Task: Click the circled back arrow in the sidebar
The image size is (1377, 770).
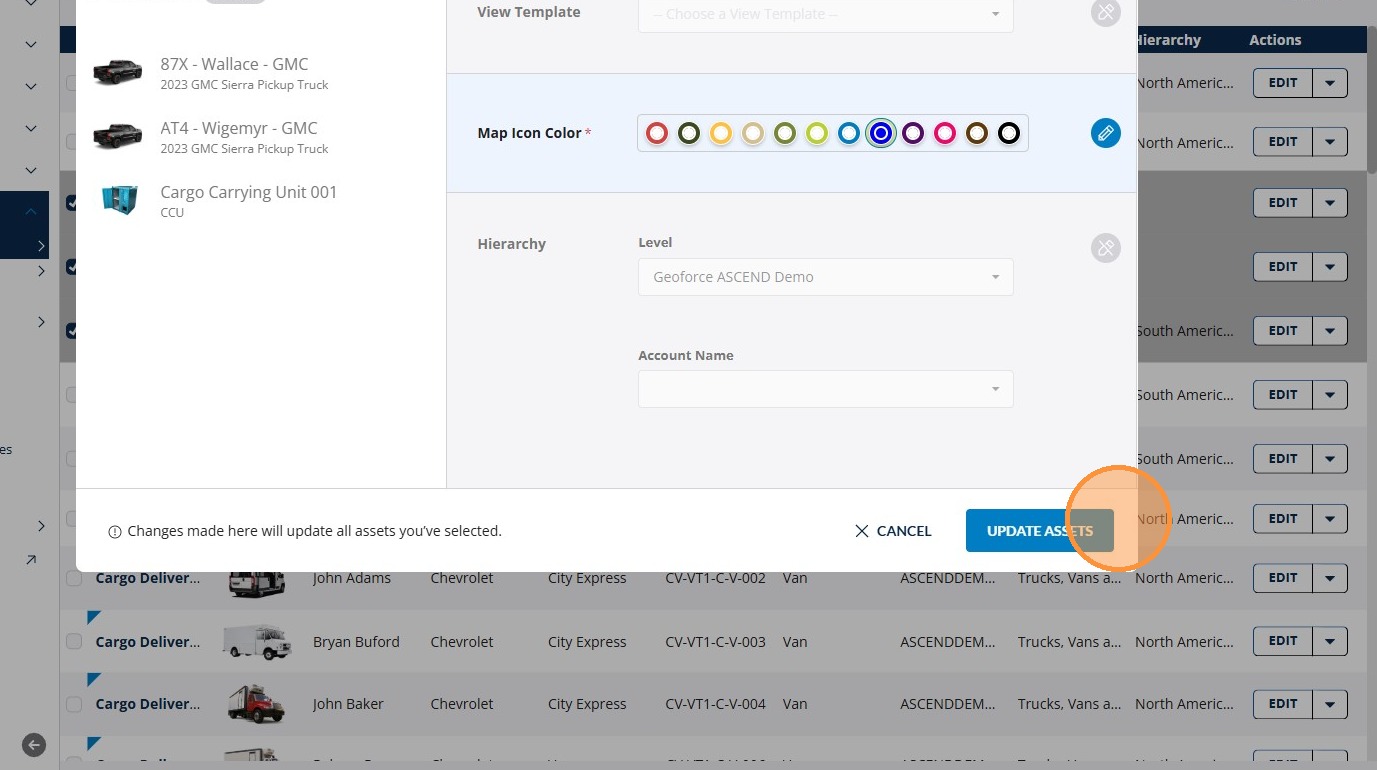Action: pyautogui.click(x=34, y=745)
